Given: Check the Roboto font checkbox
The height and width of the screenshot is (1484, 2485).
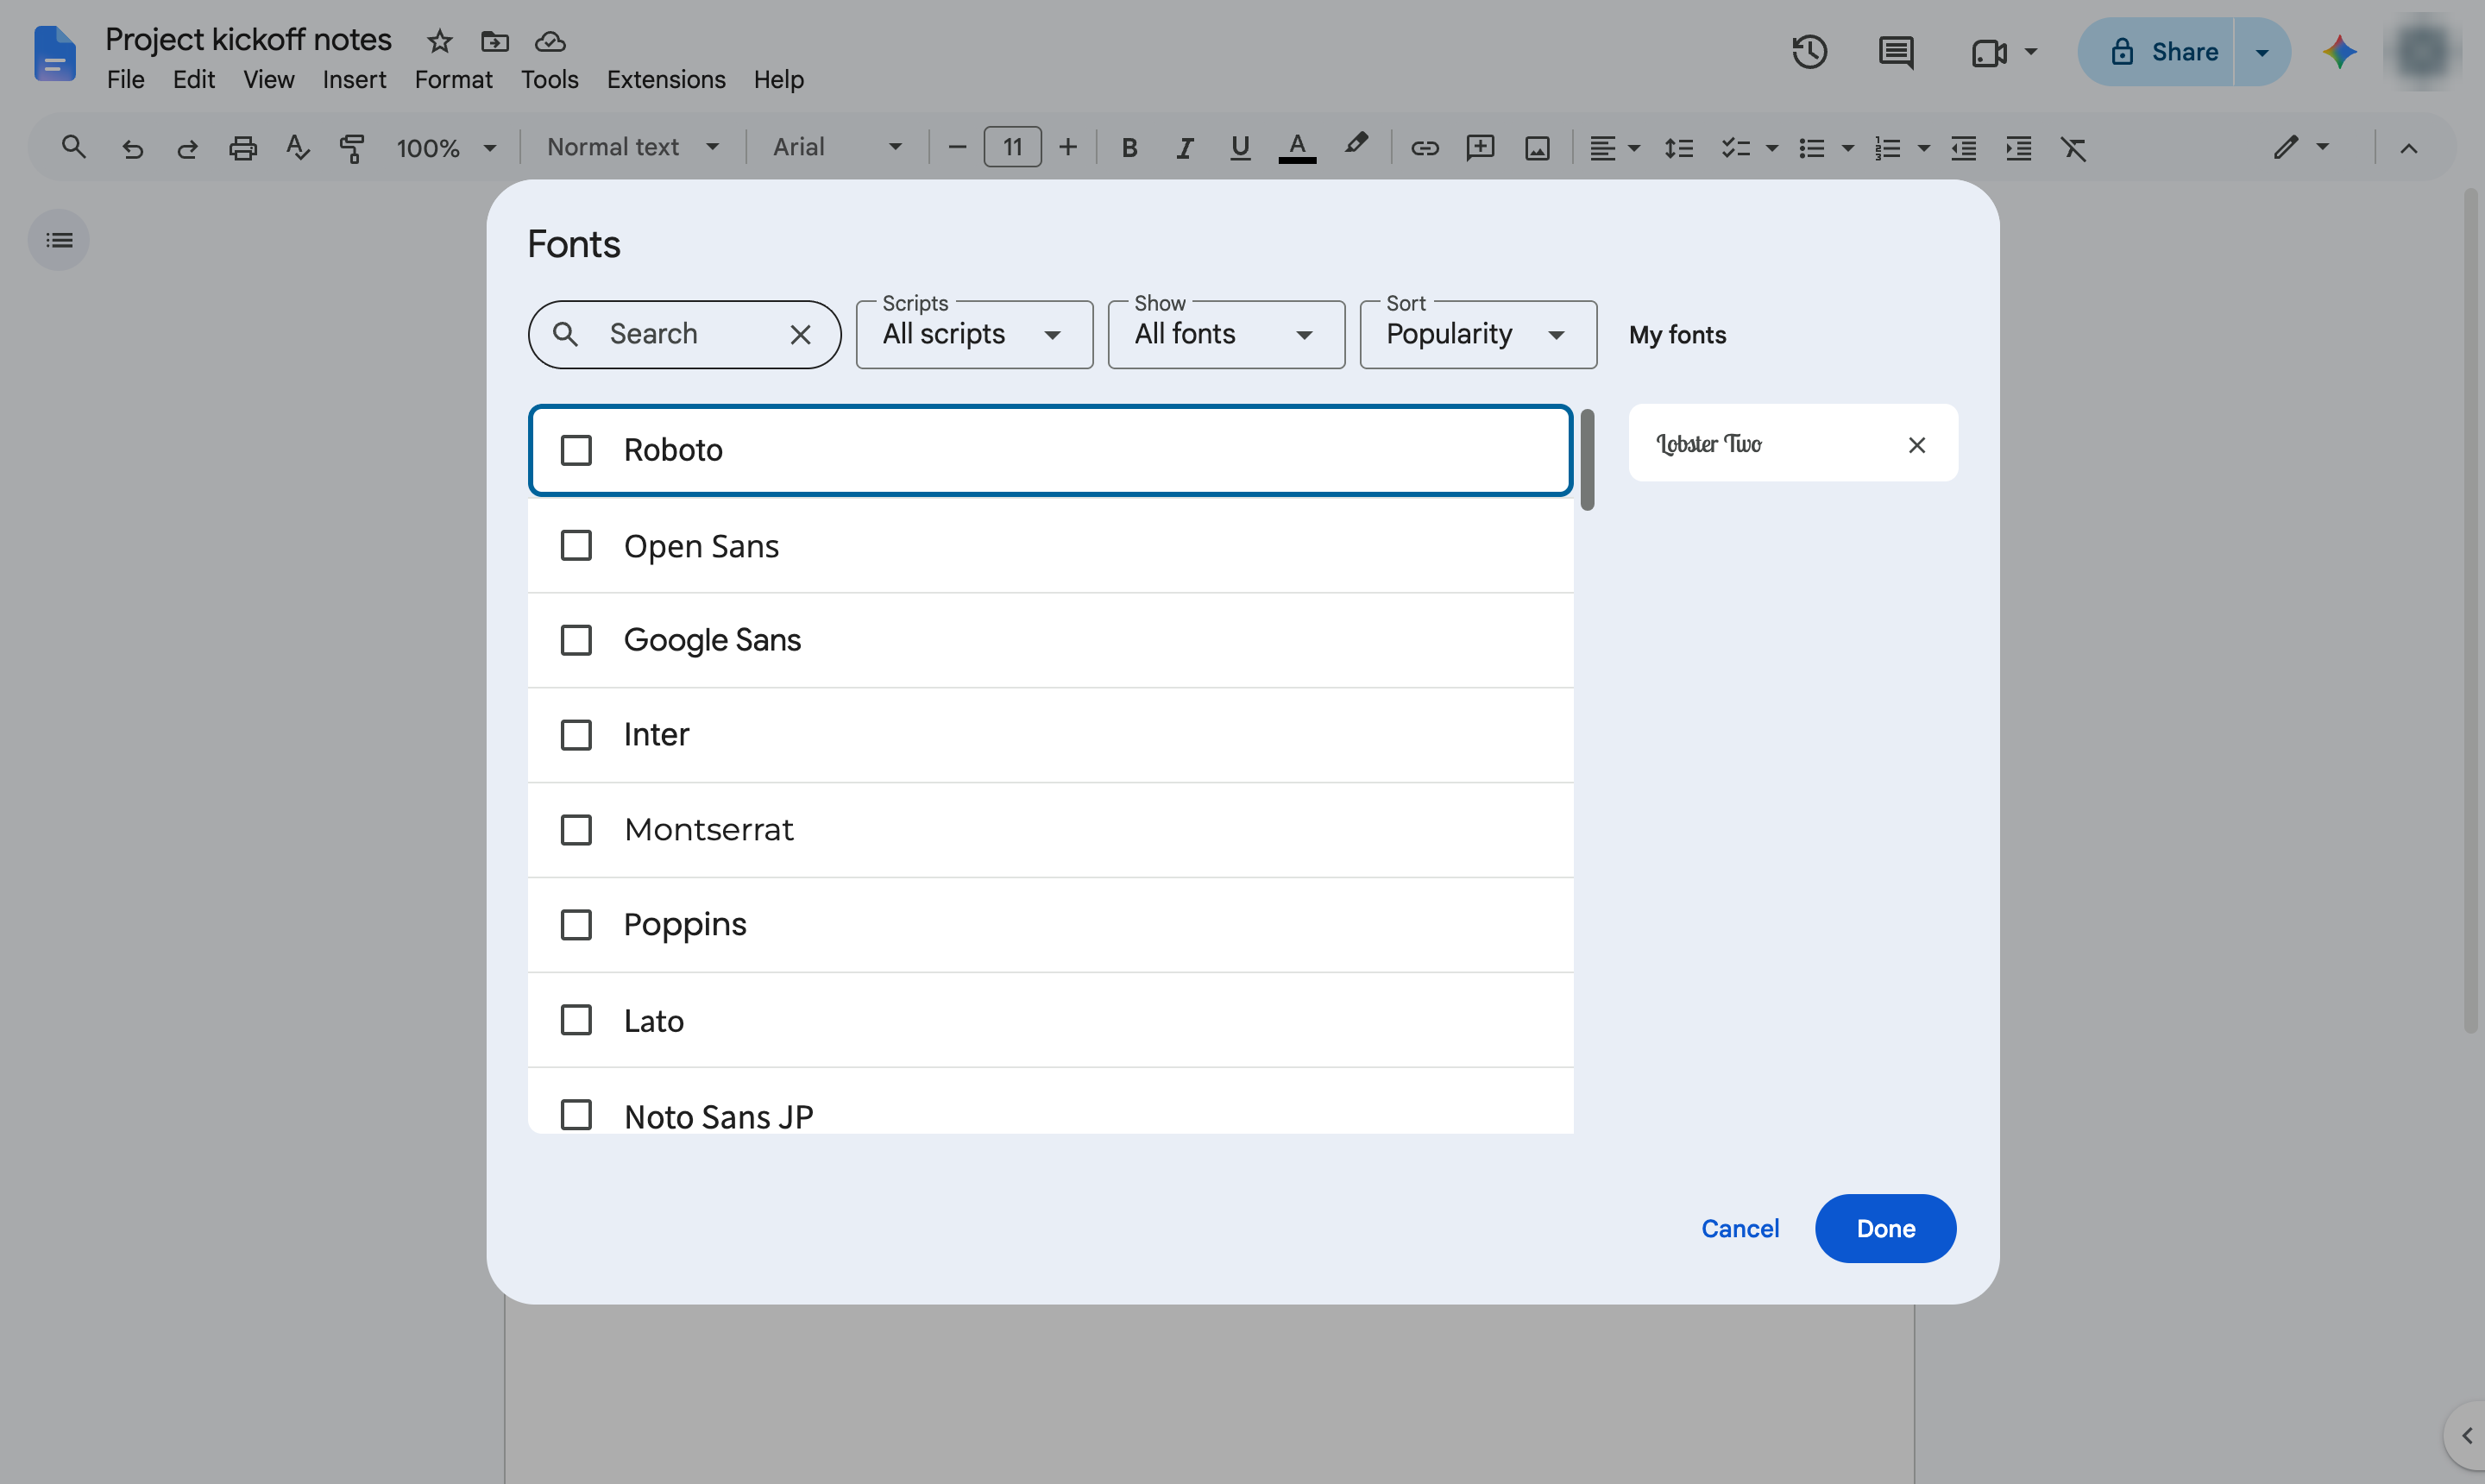Looking at the screenshot, I should point(576,450).
